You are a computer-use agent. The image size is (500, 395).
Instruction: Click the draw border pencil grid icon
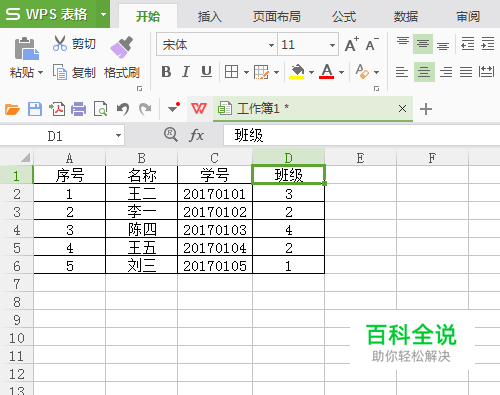point(261,72)
